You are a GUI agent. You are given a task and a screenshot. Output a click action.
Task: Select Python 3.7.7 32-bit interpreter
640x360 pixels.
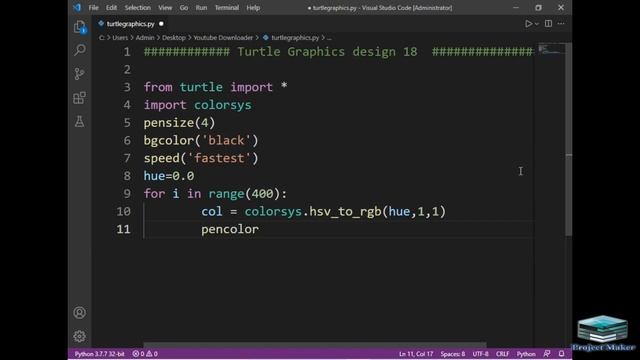tap(99, 354)
